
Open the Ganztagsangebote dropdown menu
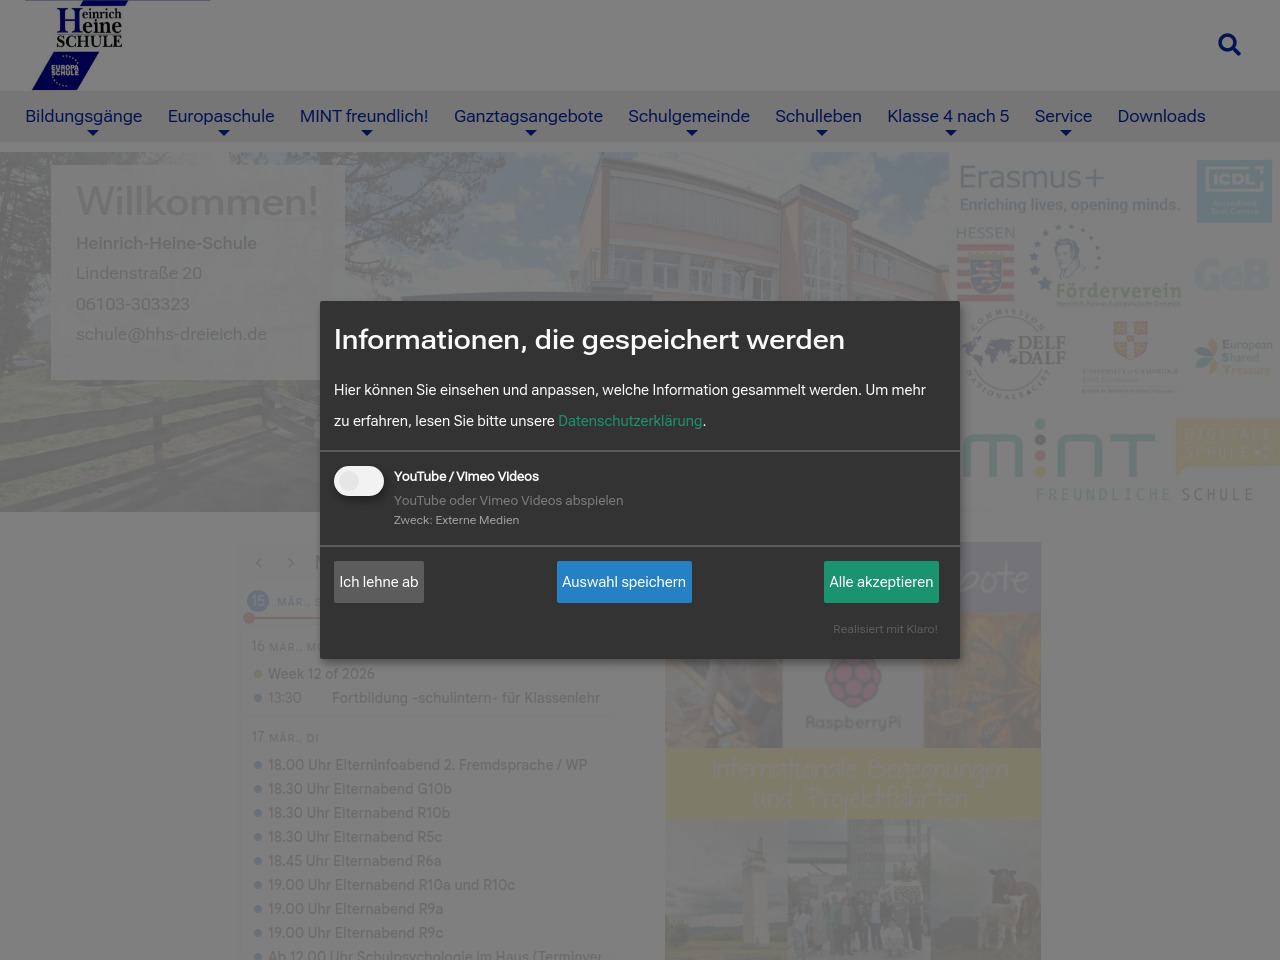click(x=528, y=117)
